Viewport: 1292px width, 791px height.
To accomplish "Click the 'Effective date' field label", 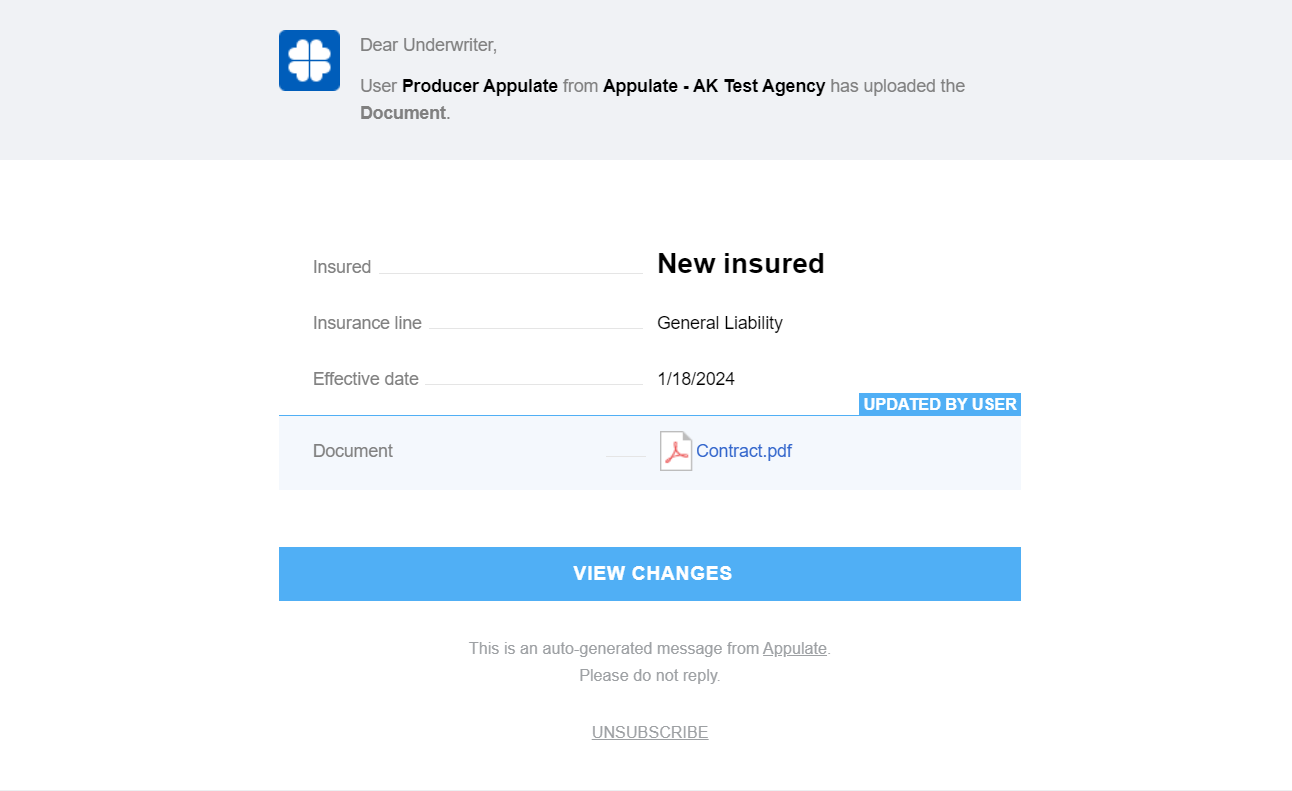I will pos(365,379).
